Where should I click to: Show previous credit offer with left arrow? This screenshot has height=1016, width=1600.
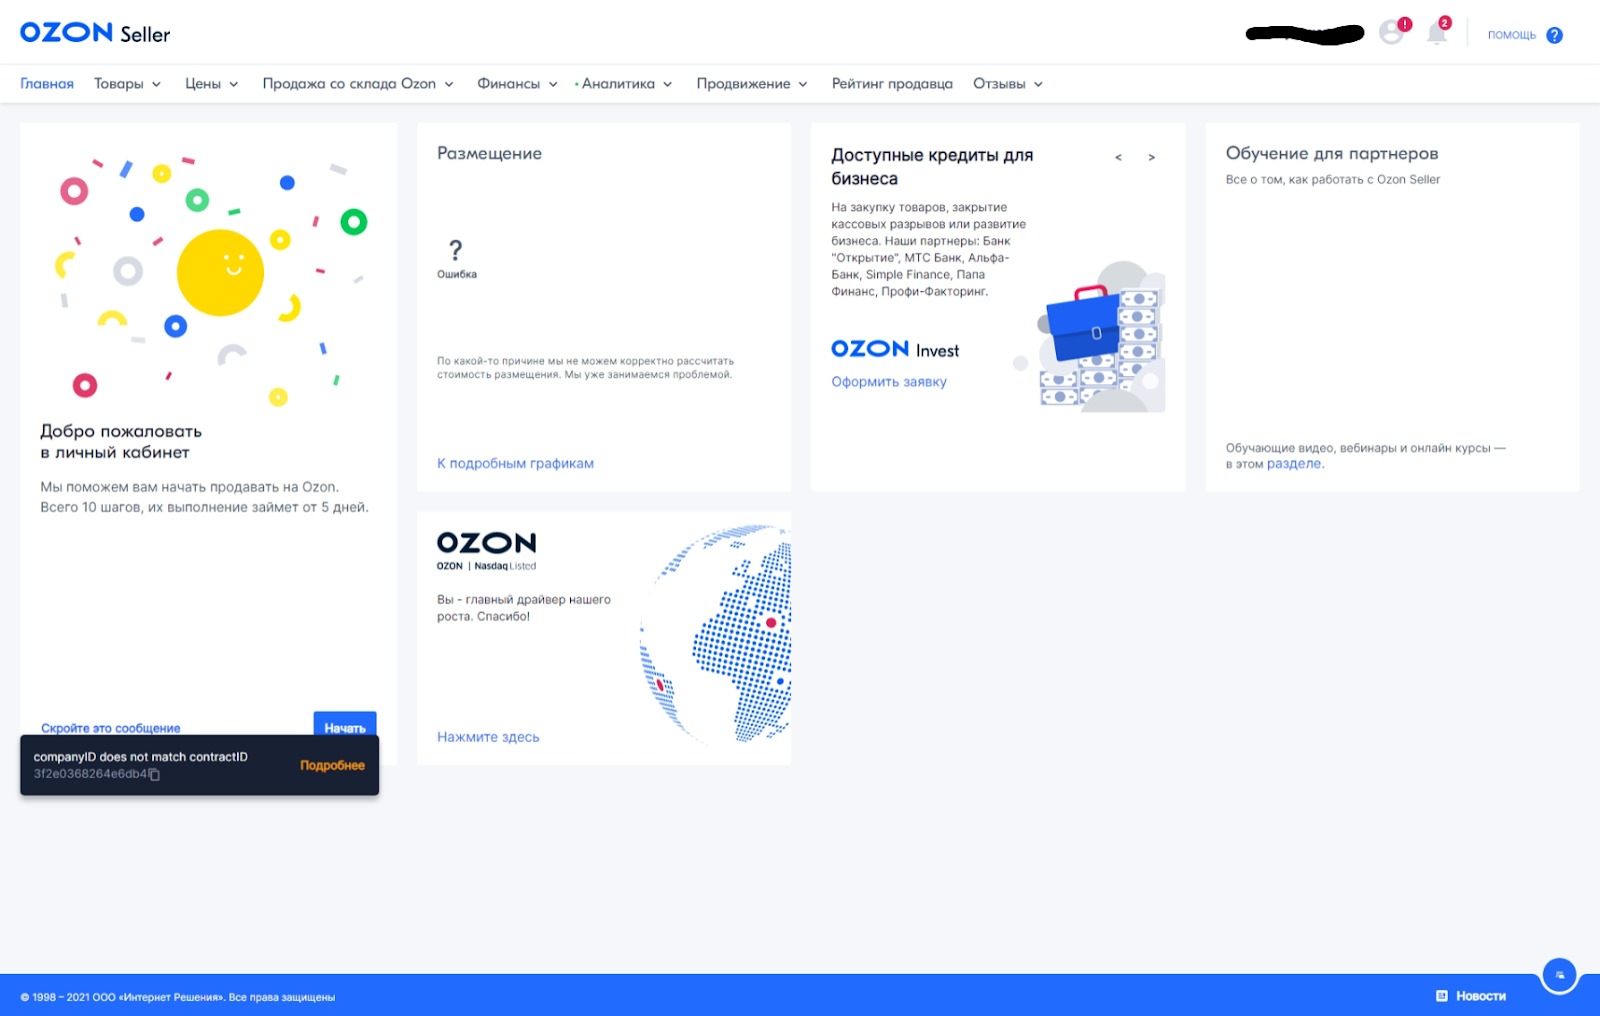[1118, 157]
